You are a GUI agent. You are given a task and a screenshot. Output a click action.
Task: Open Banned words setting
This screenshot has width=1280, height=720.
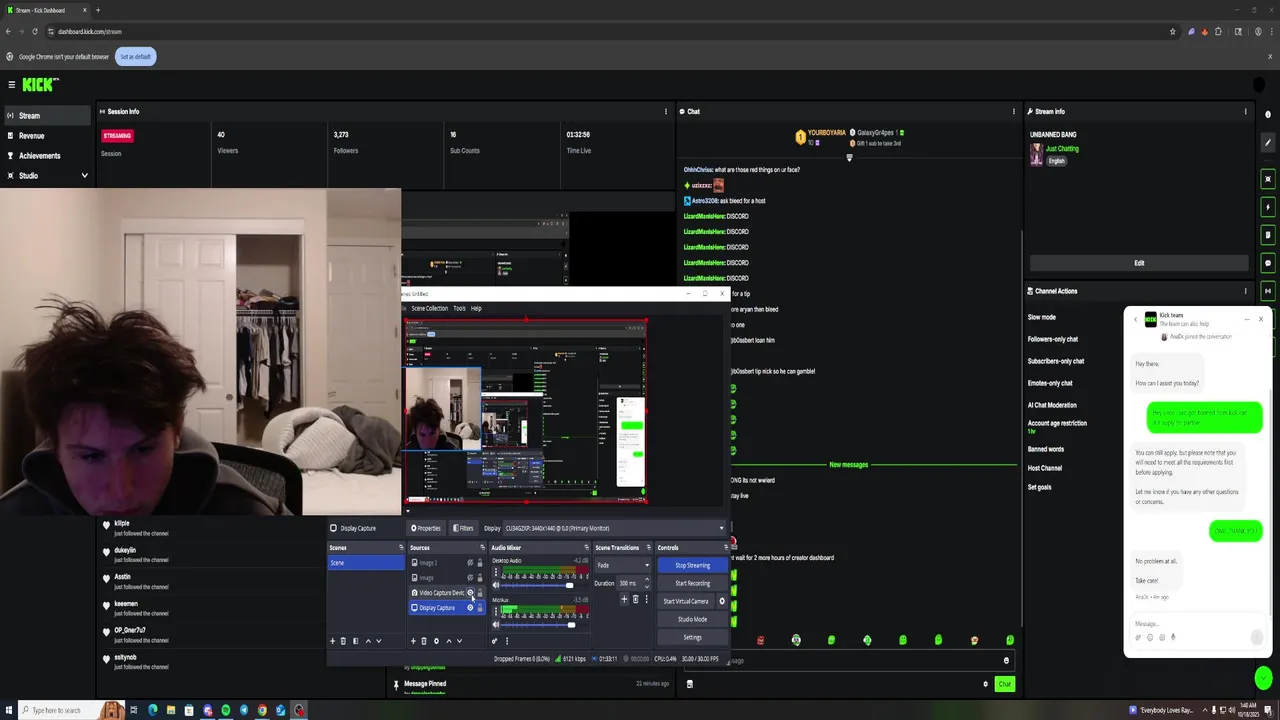pyautogui.click(x=1048, y=449)
